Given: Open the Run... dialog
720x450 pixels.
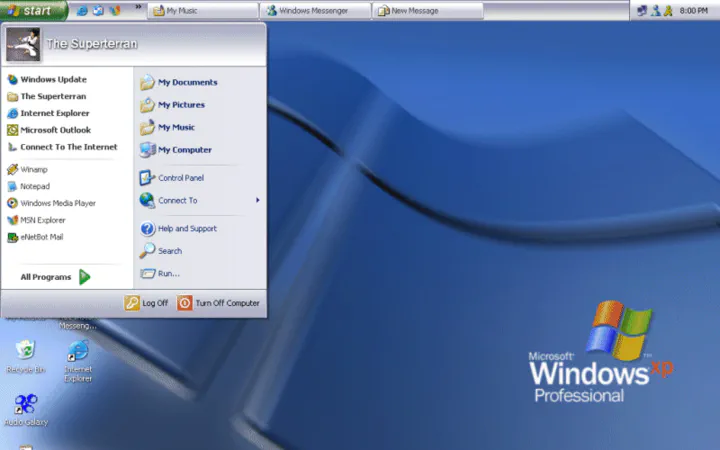Looking at the screenshot, I should (160, 273).
